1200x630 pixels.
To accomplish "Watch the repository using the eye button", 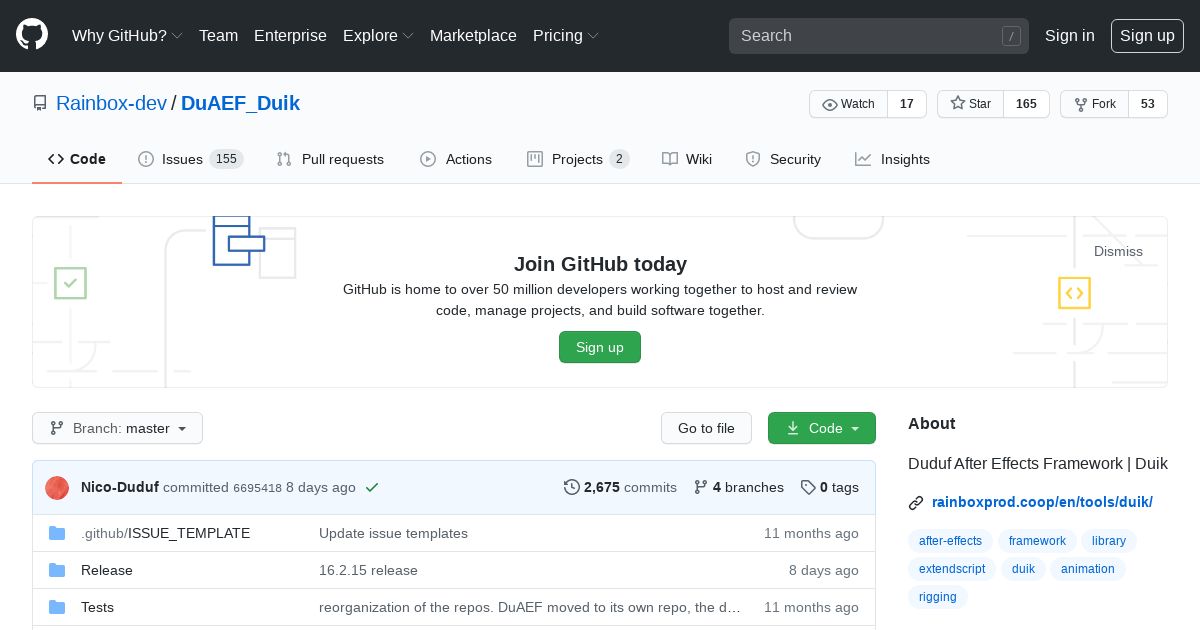I will (848, 104).
